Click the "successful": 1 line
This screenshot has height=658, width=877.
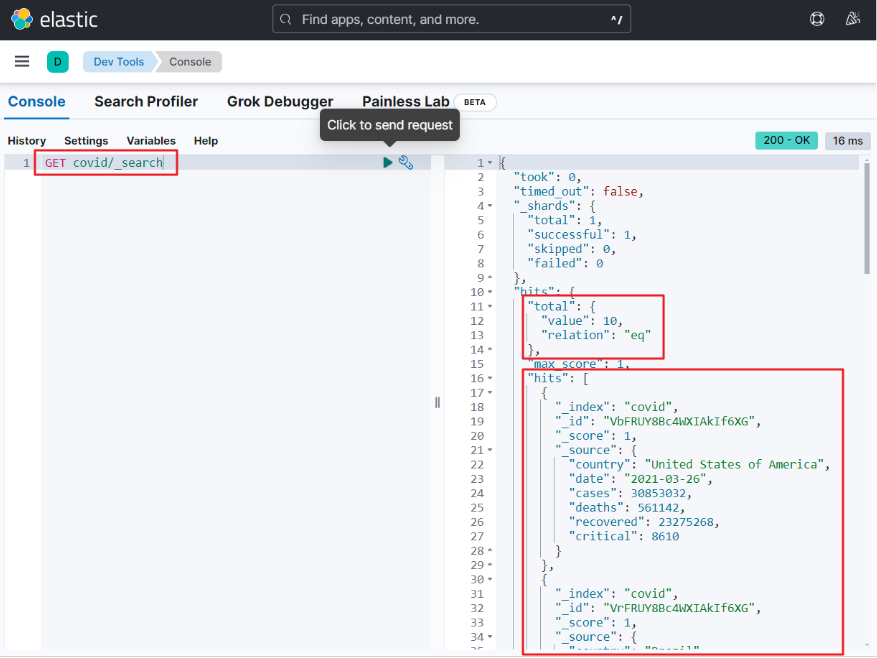point(582,235)
